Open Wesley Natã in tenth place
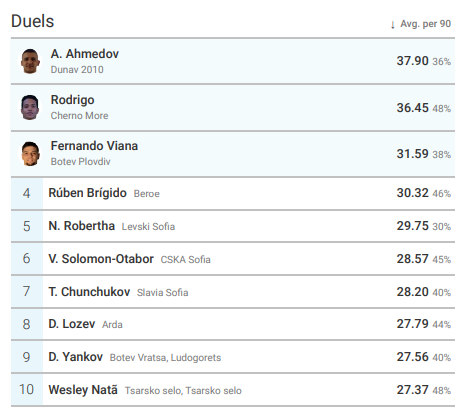This screenshot has width=467, height=414. (83, 390)
